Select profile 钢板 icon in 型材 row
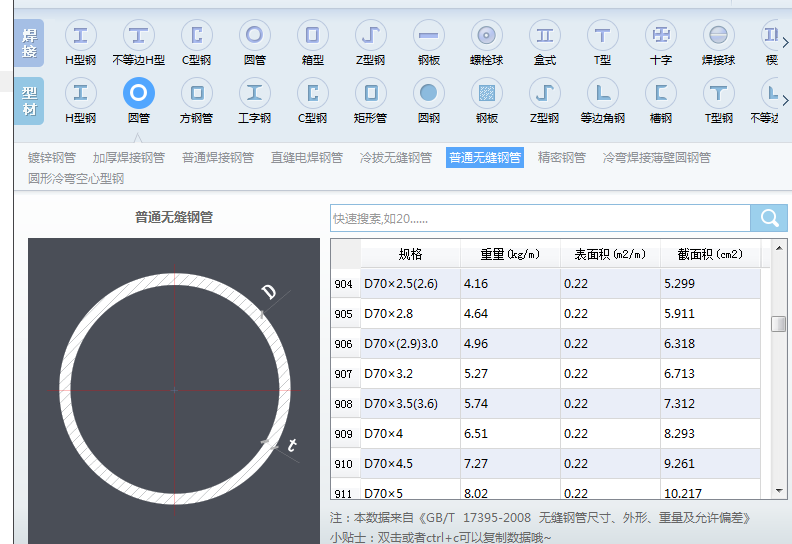The image size is (792, 544). (487, 93)
